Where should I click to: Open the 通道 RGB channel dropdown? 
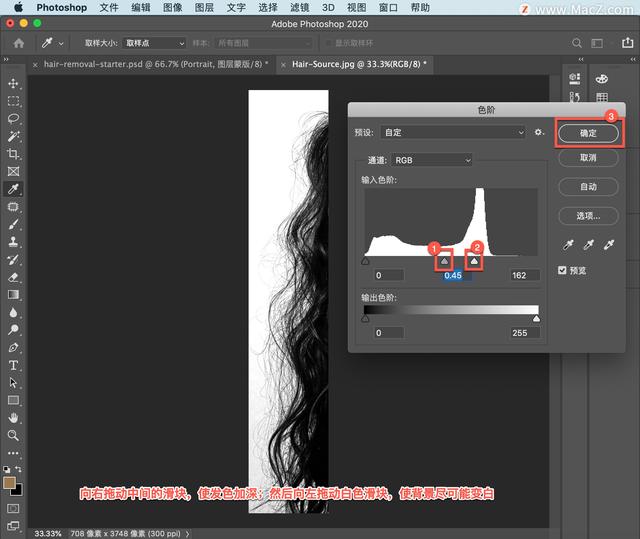432,160
